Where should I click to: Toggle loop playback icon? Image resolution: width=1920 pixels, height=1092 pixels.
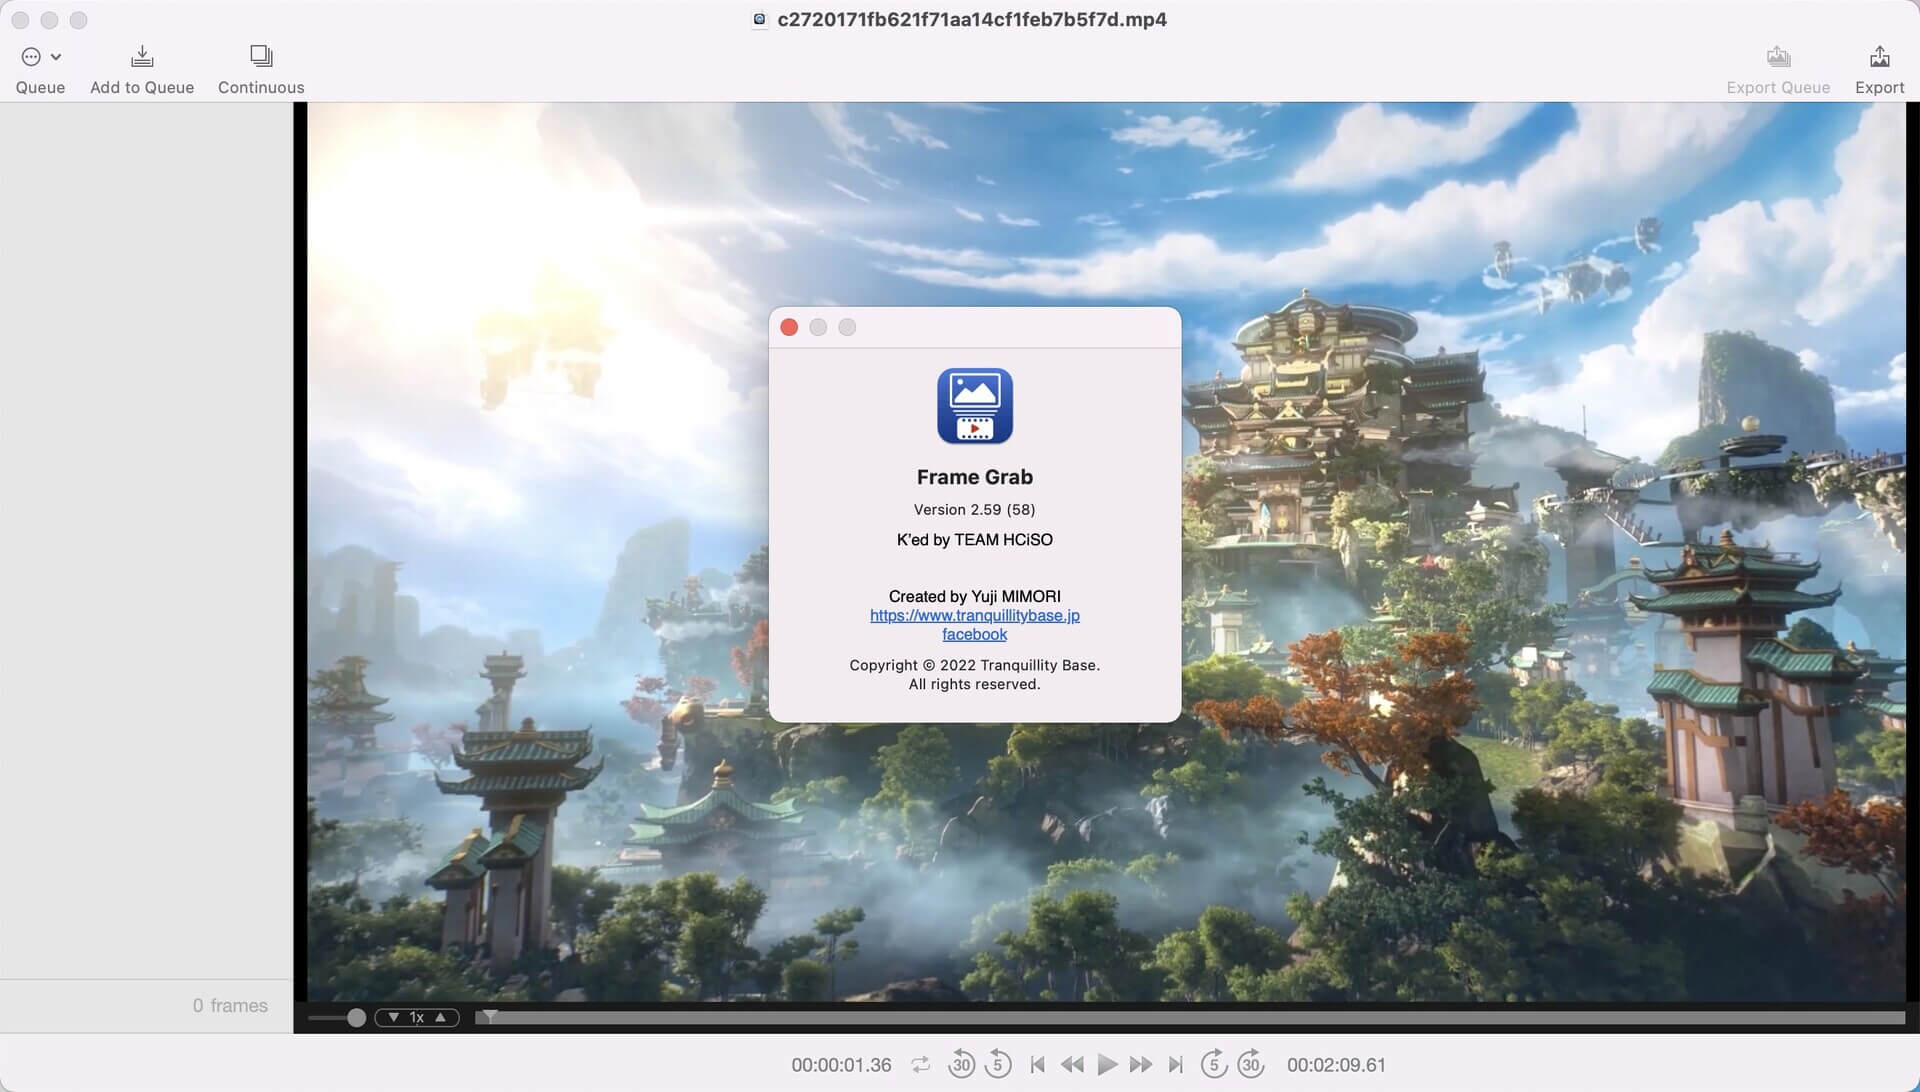click(920, 1065)
